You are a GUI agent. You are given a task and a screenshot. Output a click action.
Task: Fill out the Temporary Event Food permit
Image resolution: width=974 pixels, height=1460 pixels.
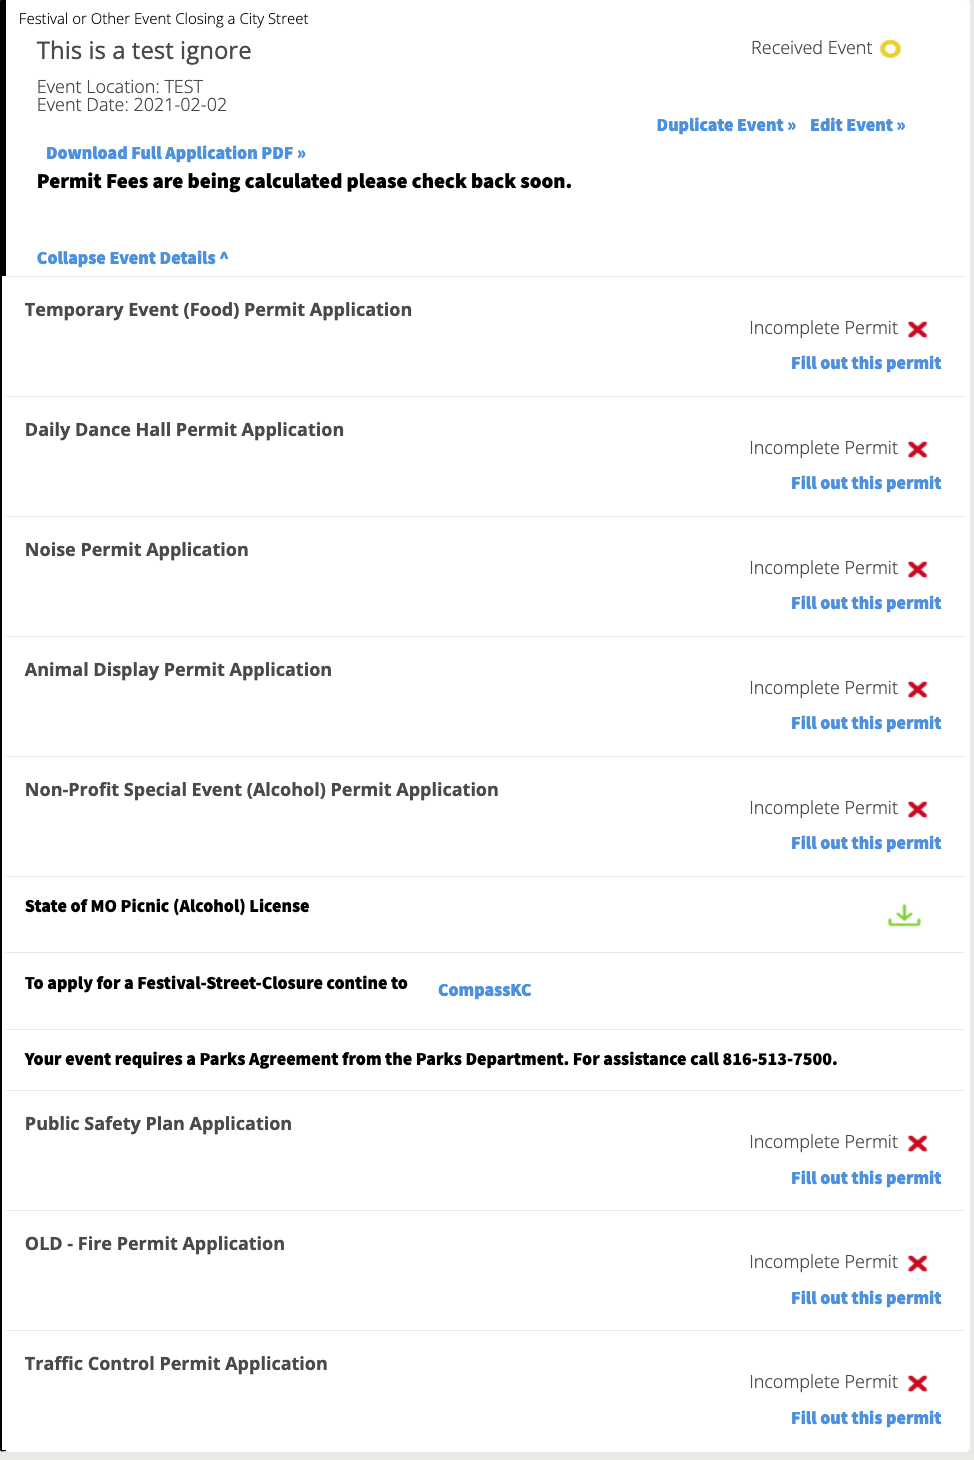coord(866,363)
